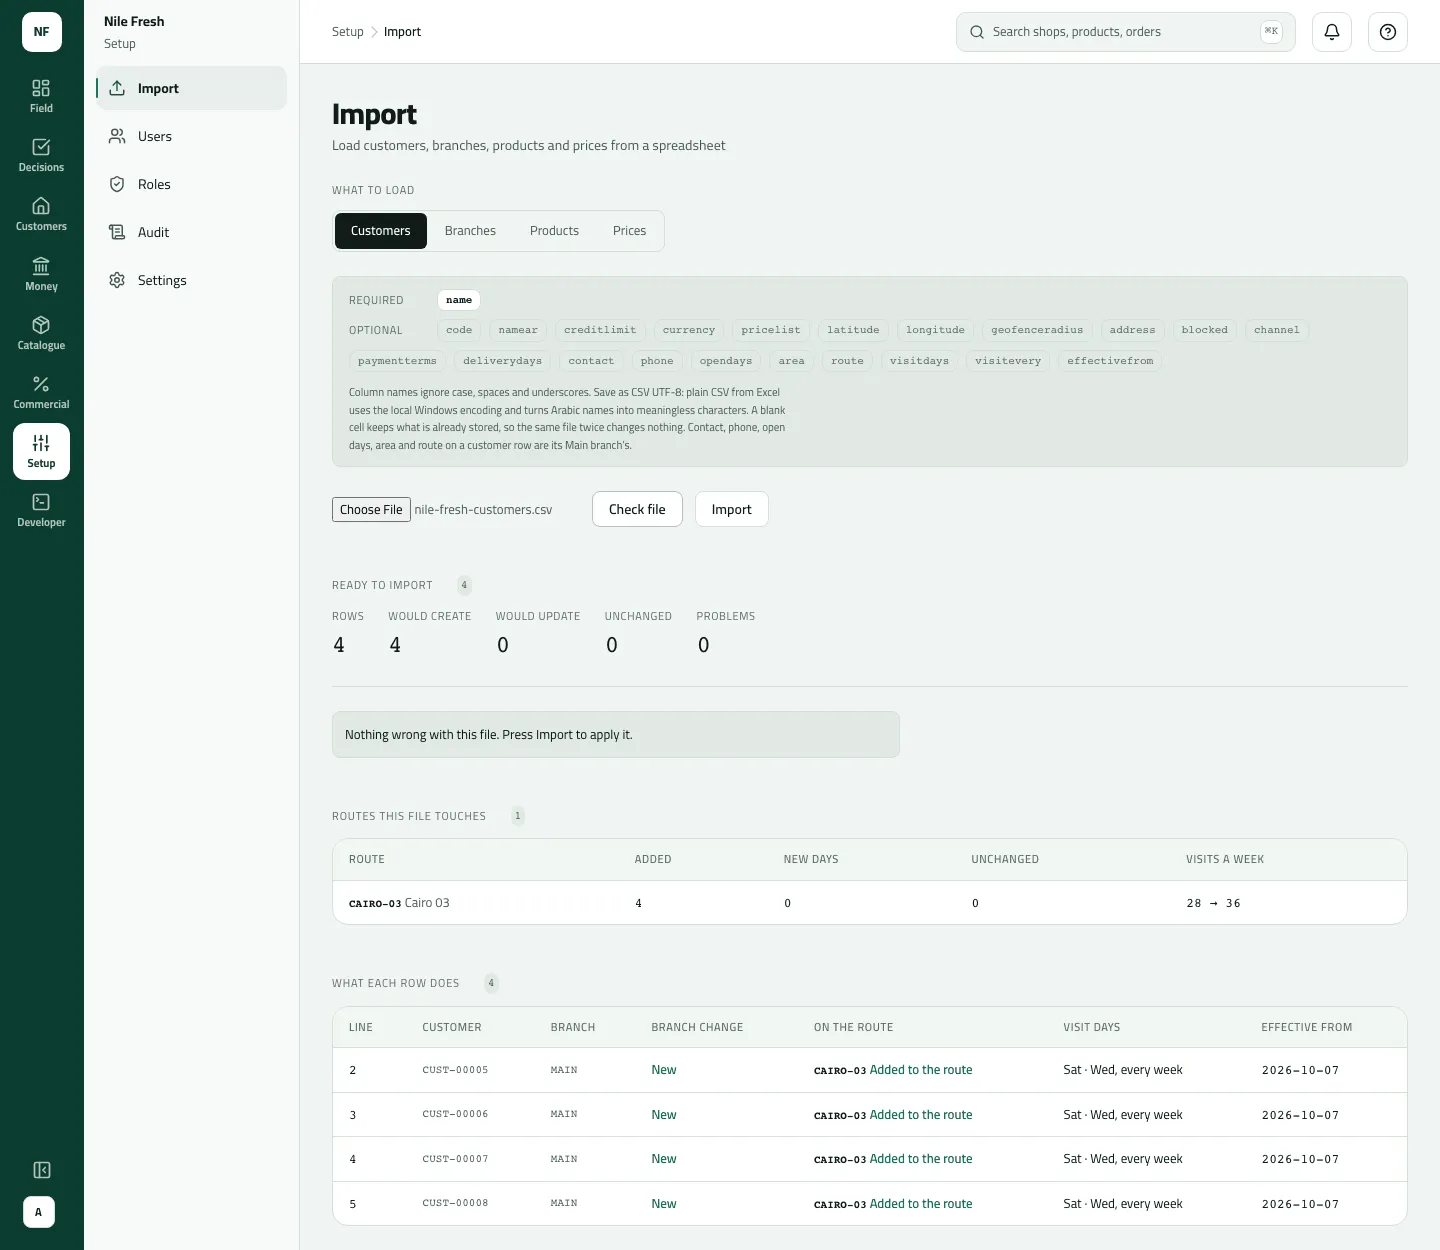Open Roles in the Setup menu
Viewport: 1440px width, 1250px height.
click(x=192, y=184)
